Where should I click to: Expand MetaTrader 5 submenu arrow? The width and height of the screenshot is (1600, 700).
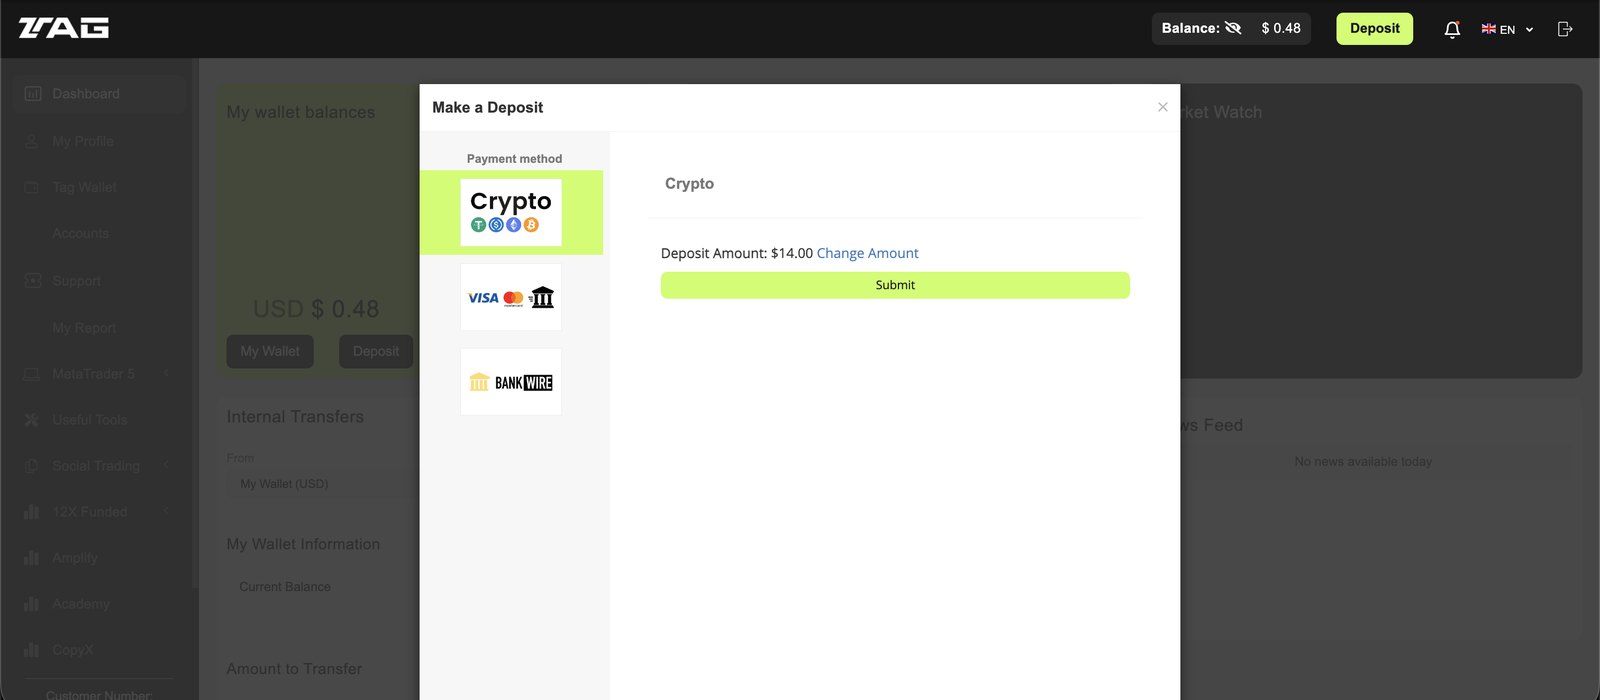click(166, 373)
